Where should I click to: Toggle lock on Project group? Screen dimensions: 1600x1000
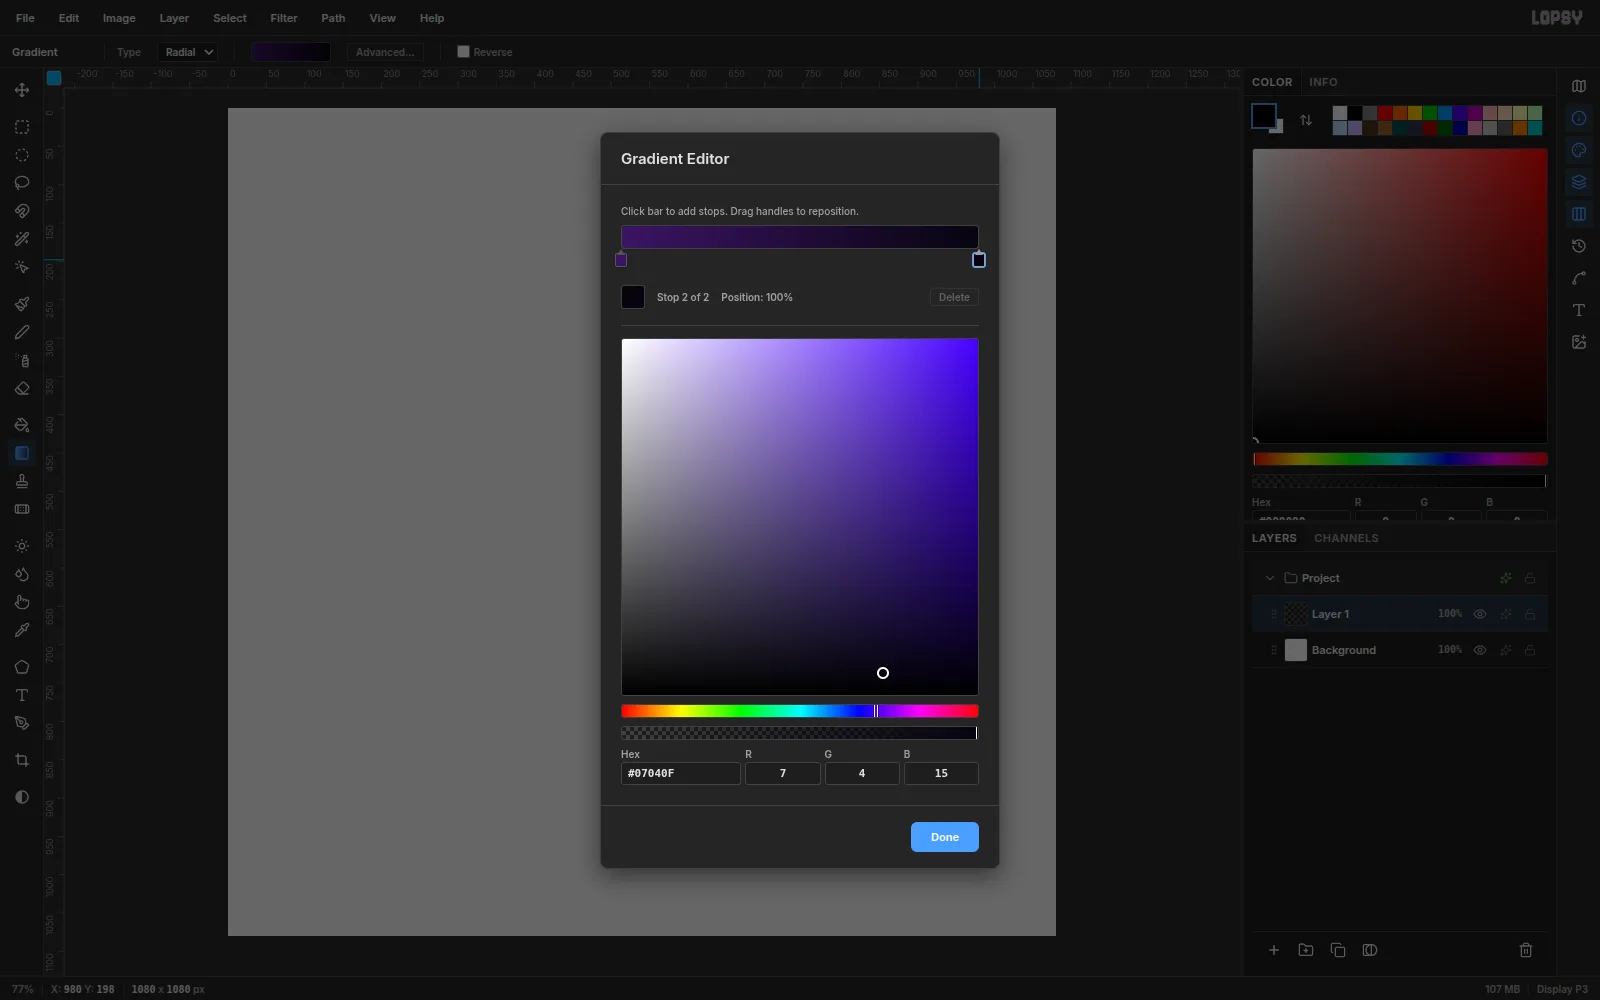(1530, 578)
